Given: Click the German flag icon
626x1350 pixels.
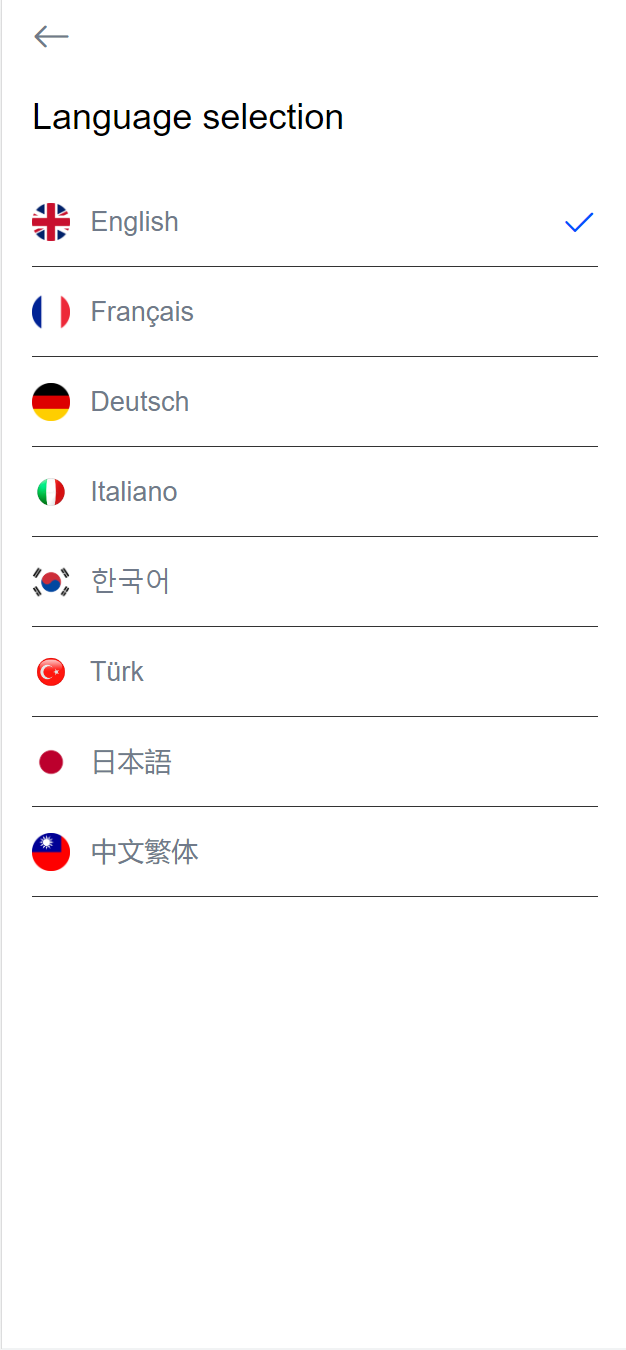Looking at the screenshot, I should pyautogui.click(x=51, y=402).
